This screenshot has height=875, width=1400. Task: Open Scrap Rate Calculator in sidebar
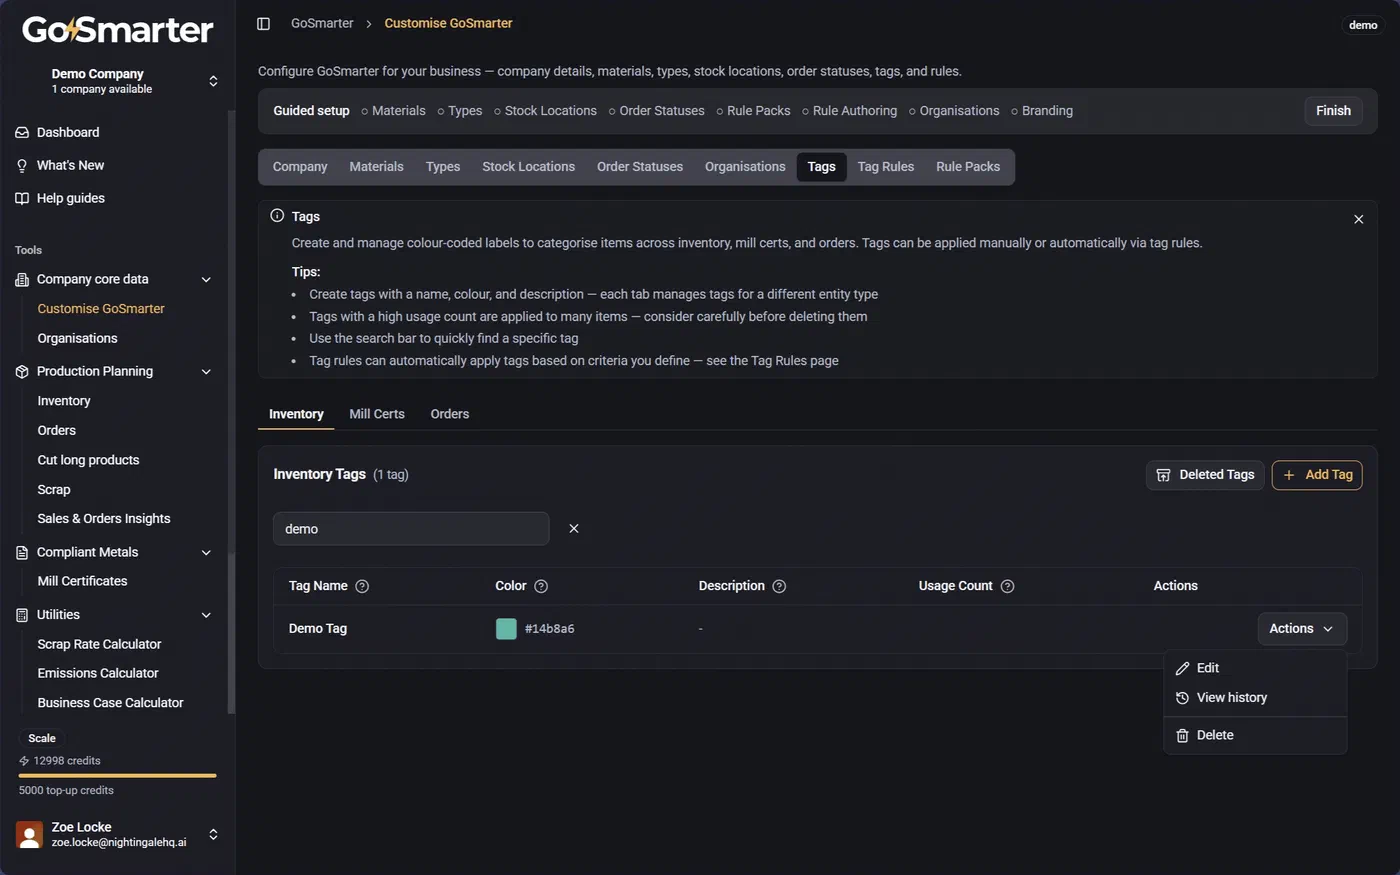tap(99, 644)
